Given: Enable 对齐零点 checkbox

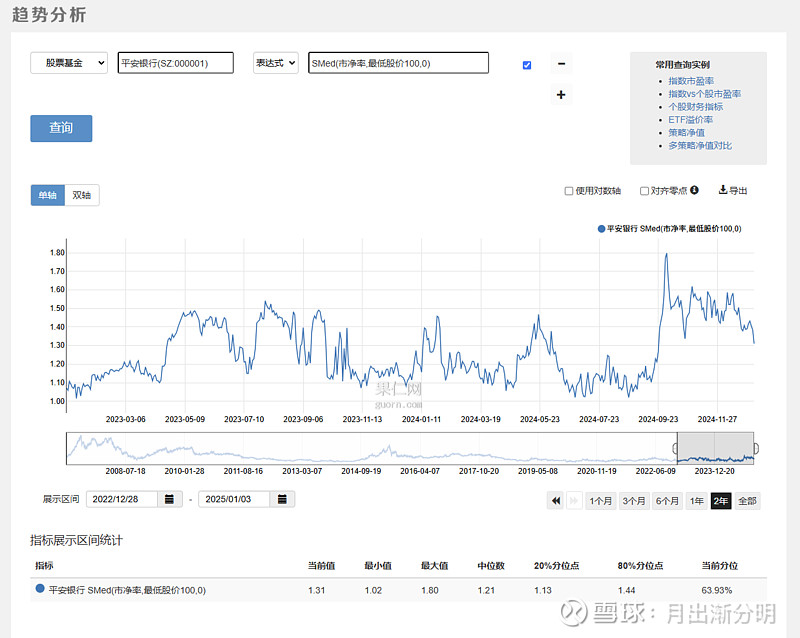Looking at the screenshot, I should point(644,191).
